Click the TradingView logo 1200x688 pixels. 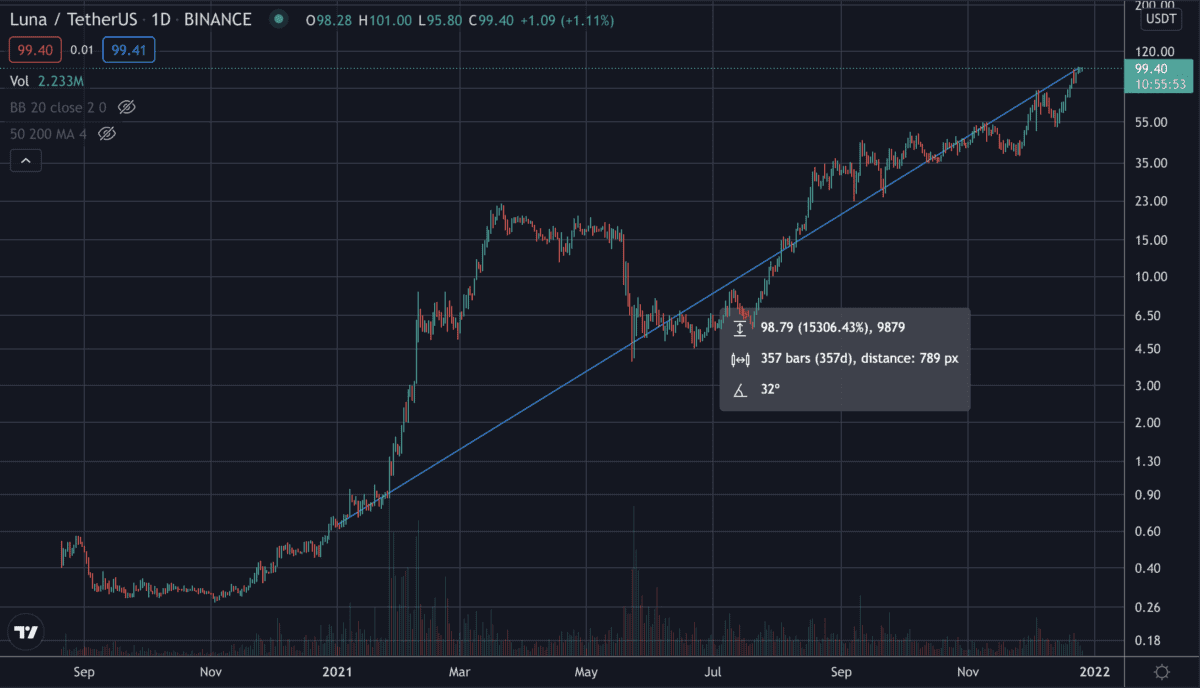[x=26, y=632]
